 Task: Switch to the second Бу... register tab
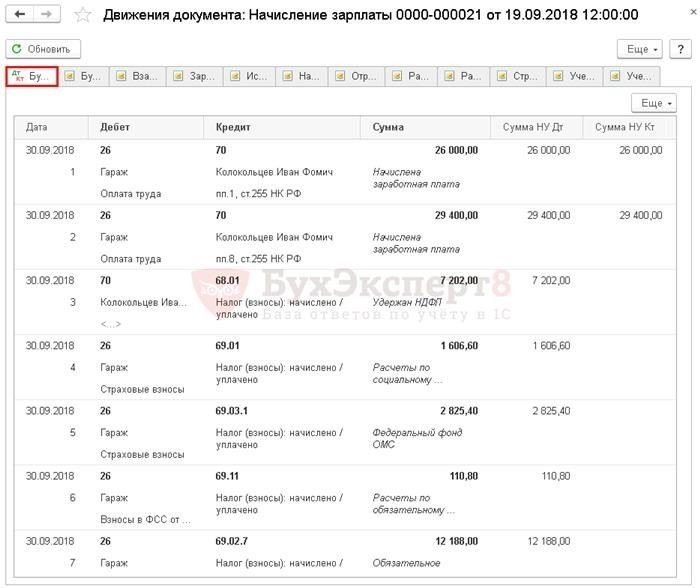pos(84,76)
